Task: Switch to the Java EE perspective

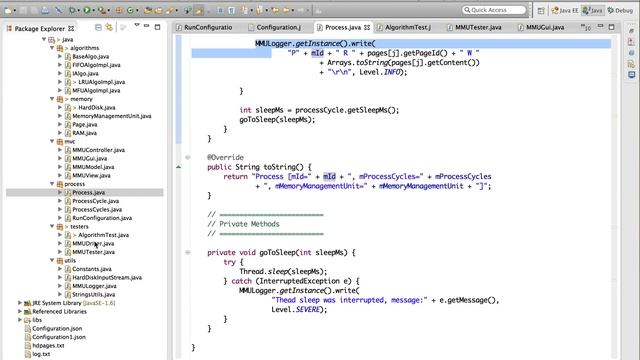Action: coord(565,11)
